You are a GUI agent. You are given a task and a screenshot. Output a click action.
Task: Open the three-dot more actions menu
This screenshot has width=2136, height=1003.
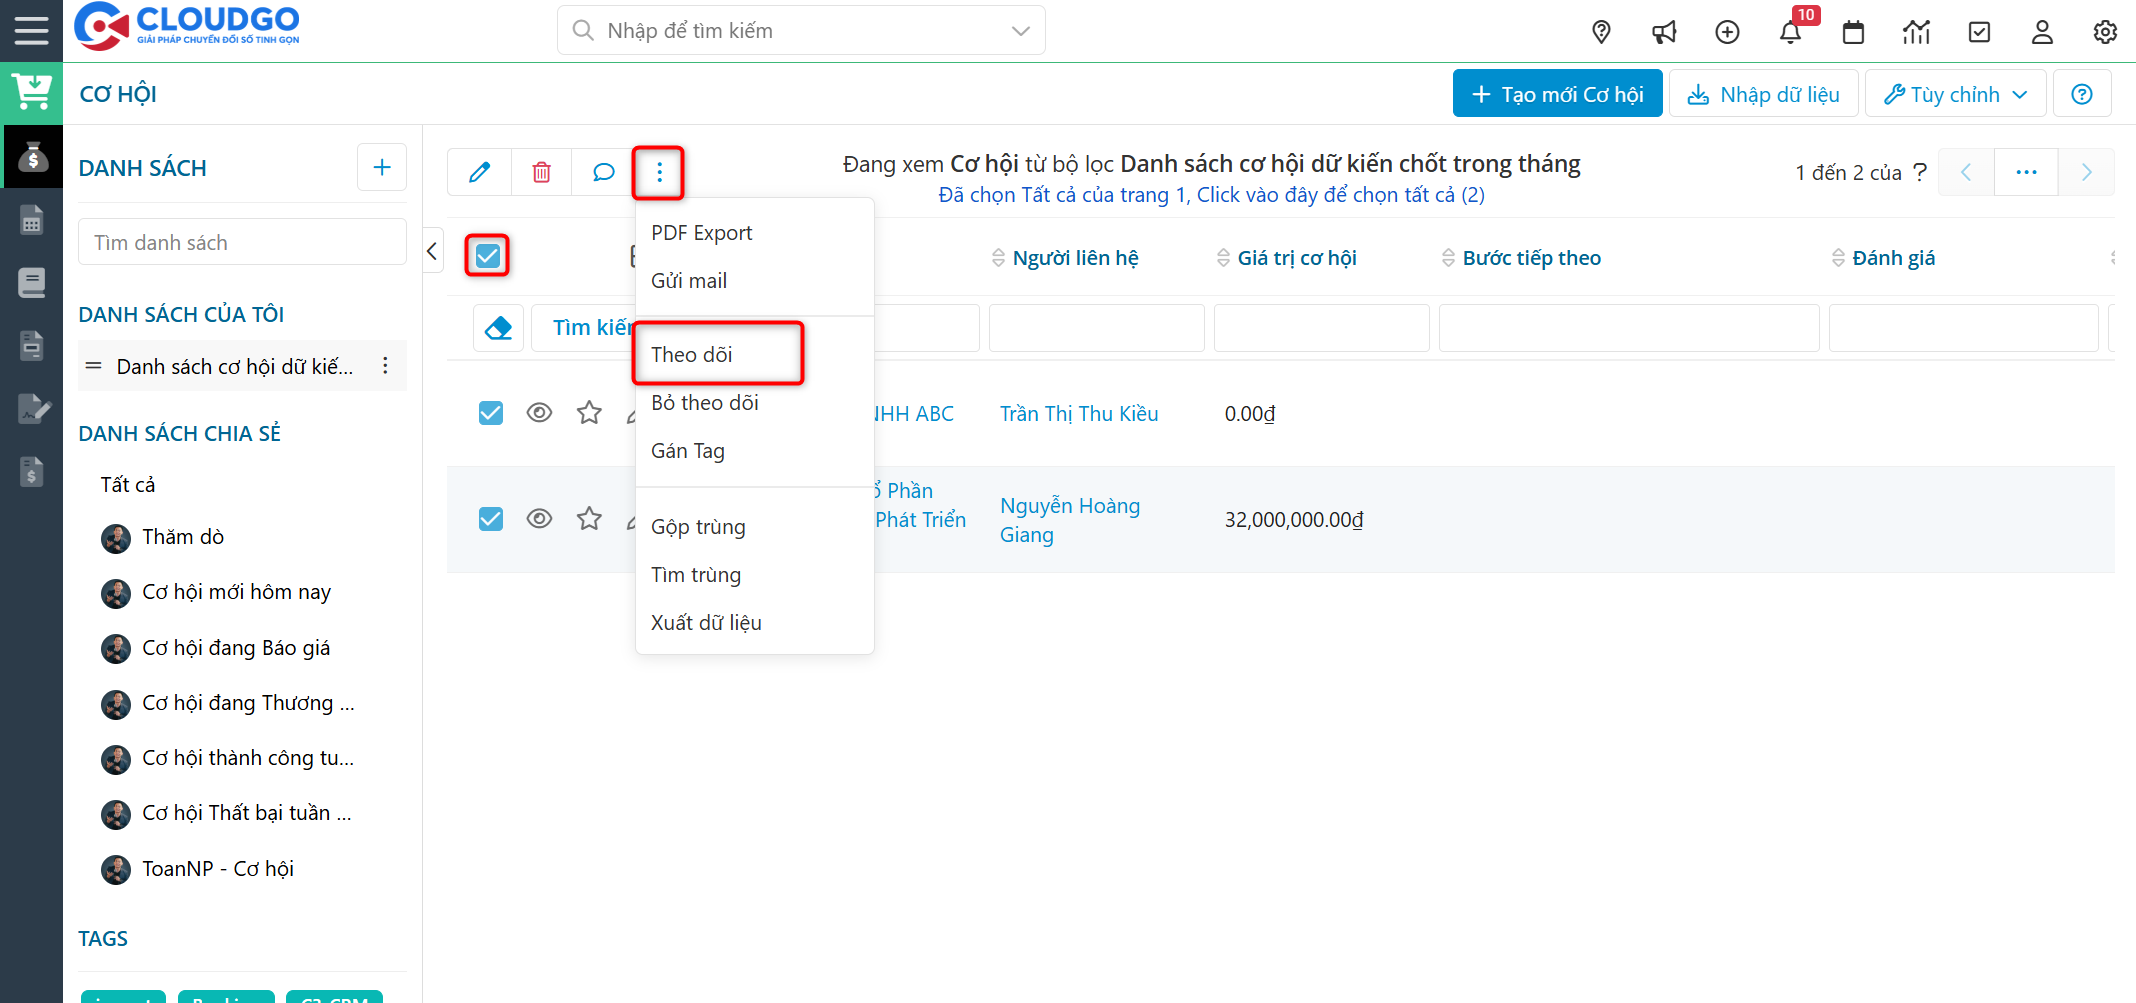coord(658,172)
